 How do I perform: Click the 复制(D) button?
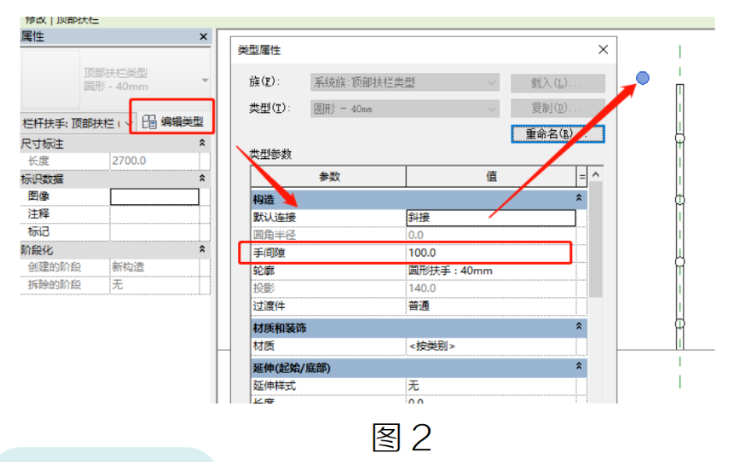pyautogui.click(x=558, y=109)
